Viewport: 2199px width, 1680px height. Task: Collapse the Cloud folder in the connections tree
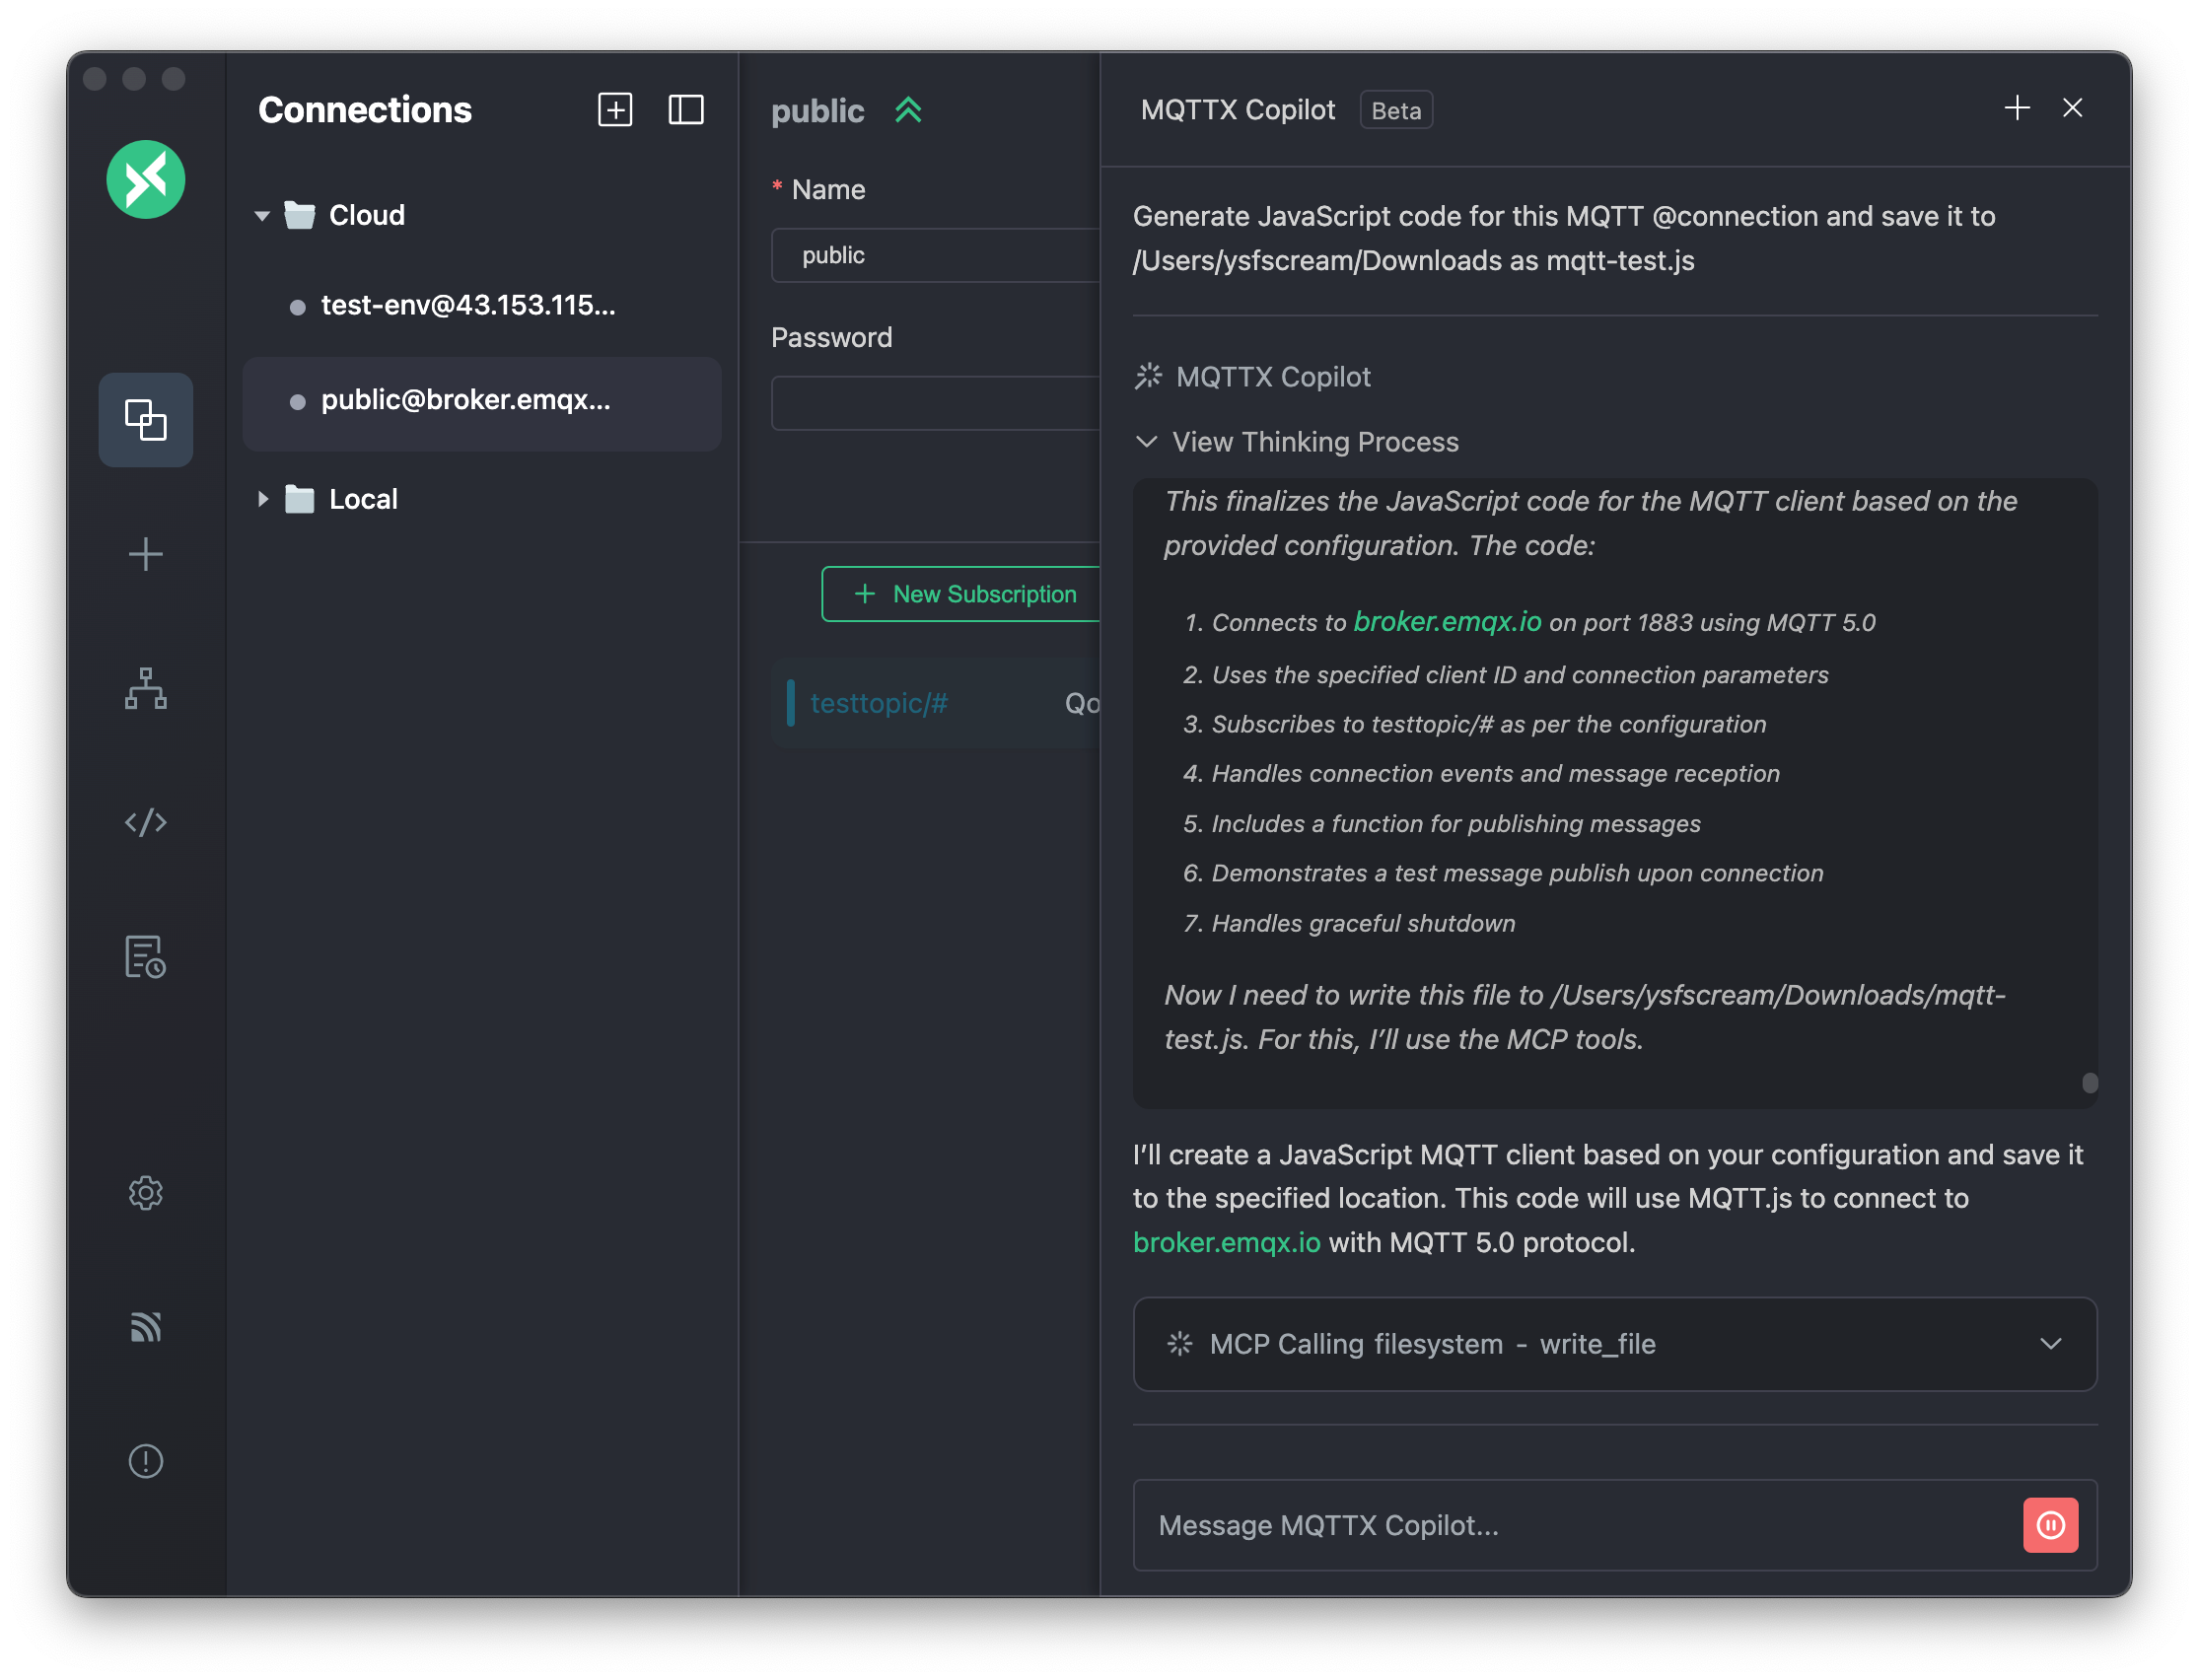[x=262, y=215]
